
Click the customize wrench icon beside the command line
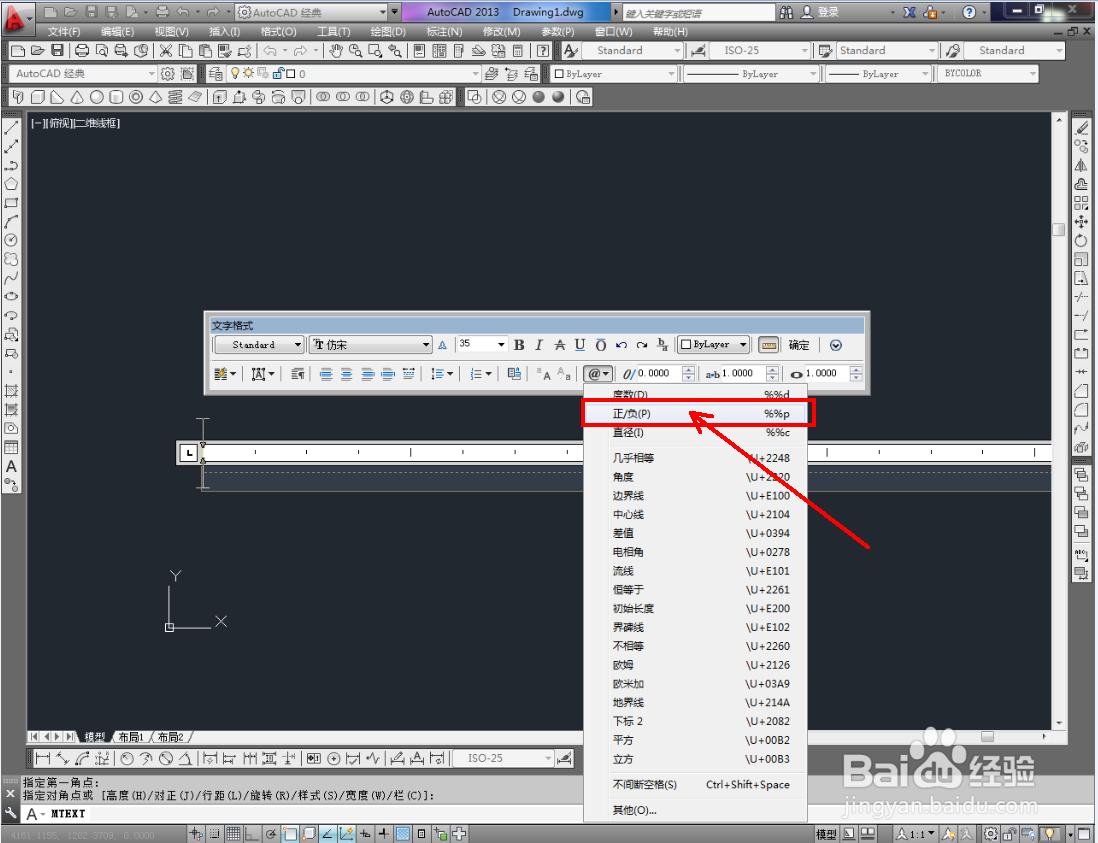tap(10, 814)
